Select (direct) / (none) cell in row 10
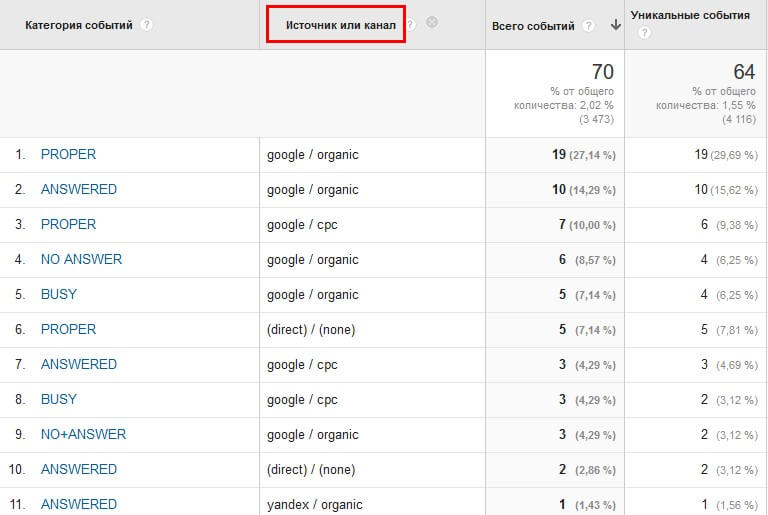 [311, 470]
